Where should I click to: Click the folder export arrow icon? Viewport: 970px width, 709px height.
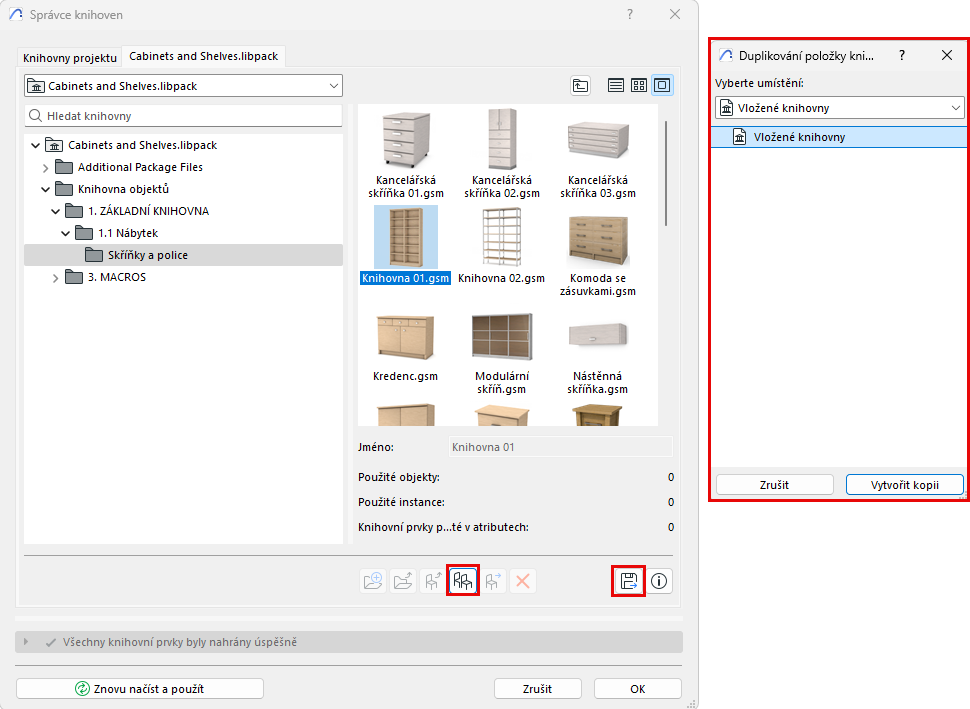click(x=403, y=581)
